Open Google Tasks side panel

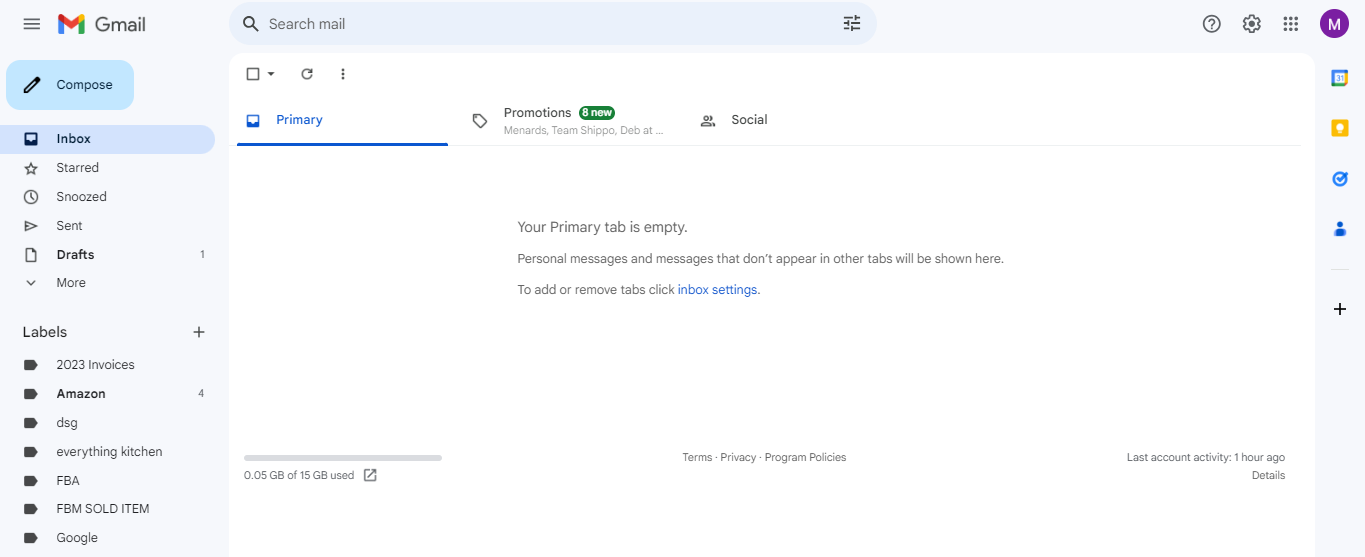tap(1340, 179)
